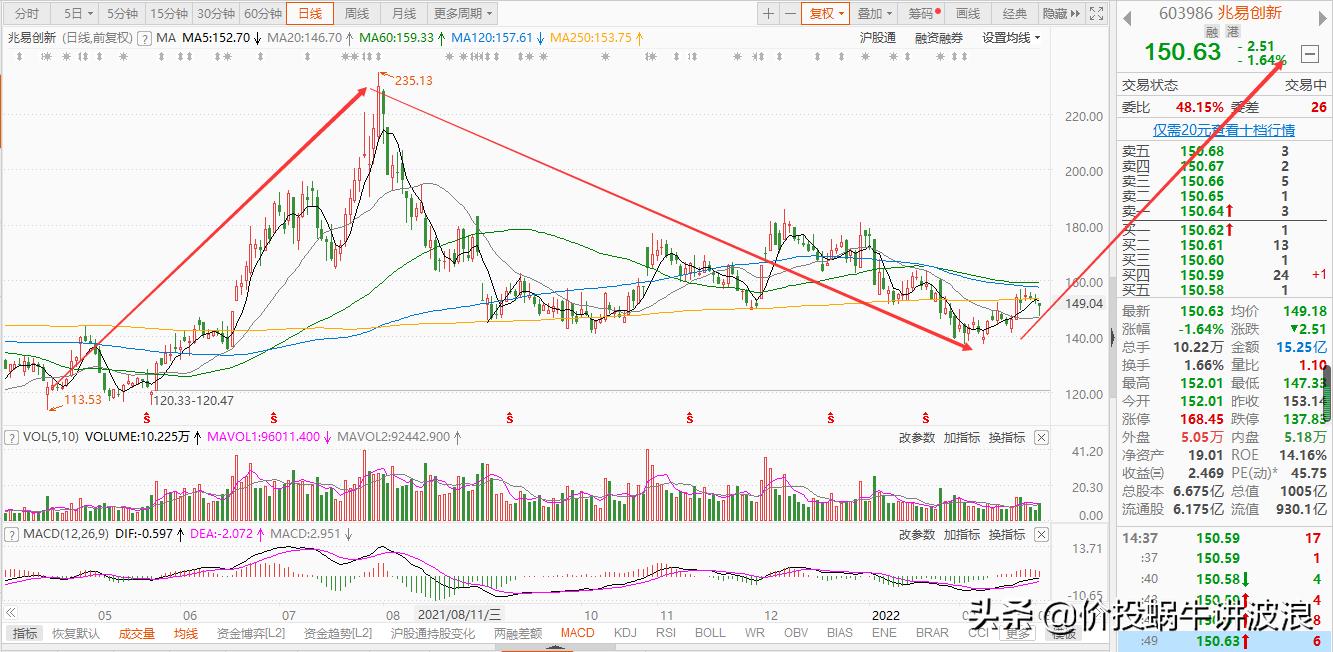Viewport: 1333px width, 652px height.
Task: Select 资金趋势[L2] indicator
Action: (x=338, y=633)
